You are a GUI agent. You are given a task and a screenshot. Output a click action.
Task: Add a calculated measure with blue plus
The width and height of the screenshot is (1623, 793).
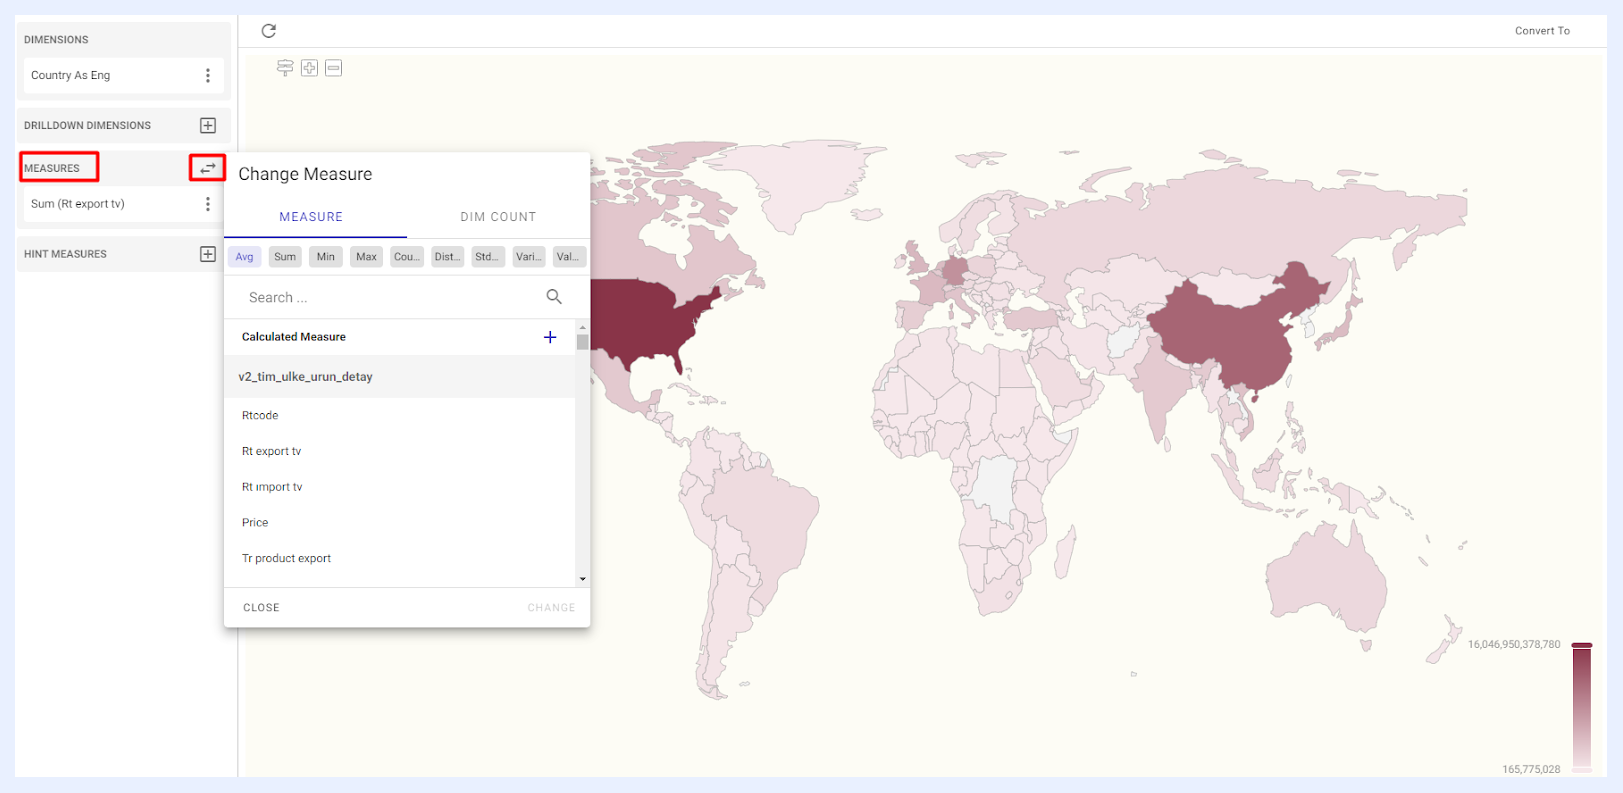tap(550, 337)
